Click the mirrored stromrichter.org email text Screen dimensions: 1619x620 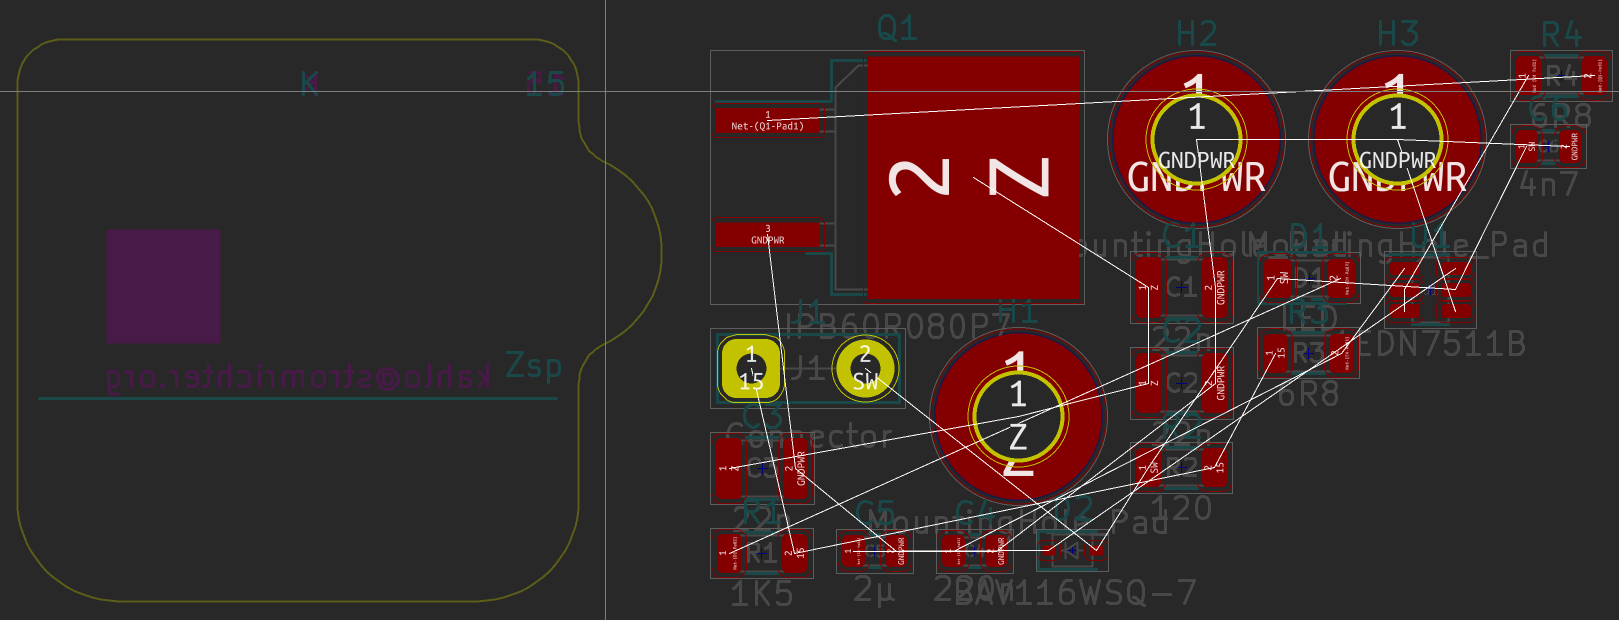tap(298, 378)
